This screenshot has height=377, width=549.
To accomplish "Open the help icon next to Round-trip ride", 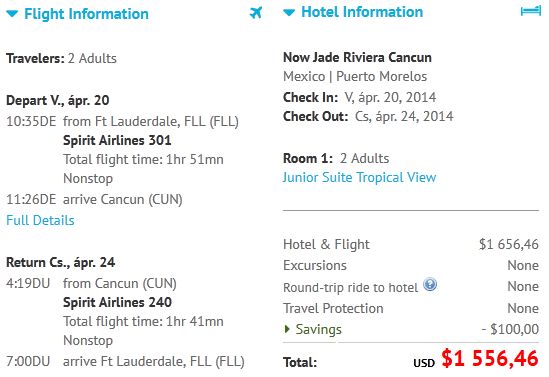I will [x=430, y=285].
